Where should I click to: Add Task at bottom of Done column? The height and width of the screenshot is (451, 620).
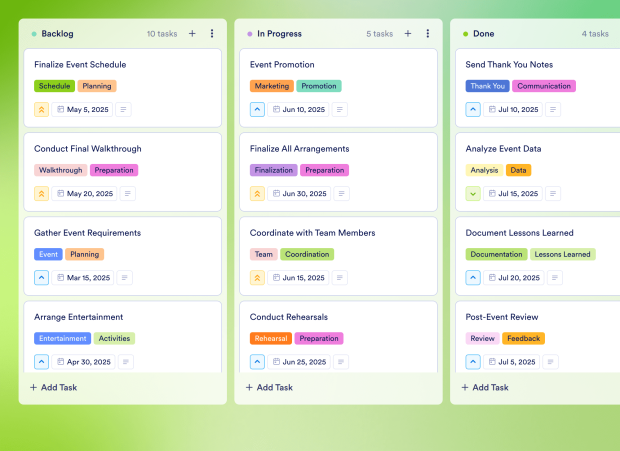(x=485, y=387)
